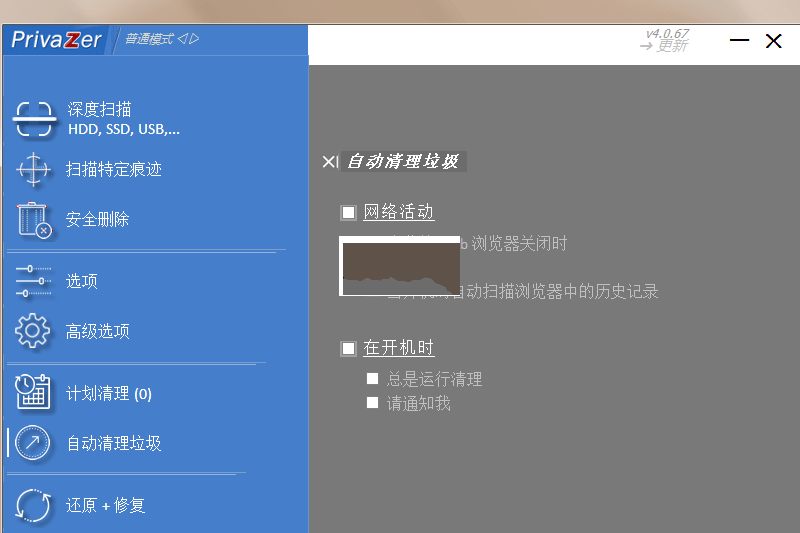Viewport: 800px width, 533px height.
Task: Click the 在开机时 underlined label
Action: point(398,348)
